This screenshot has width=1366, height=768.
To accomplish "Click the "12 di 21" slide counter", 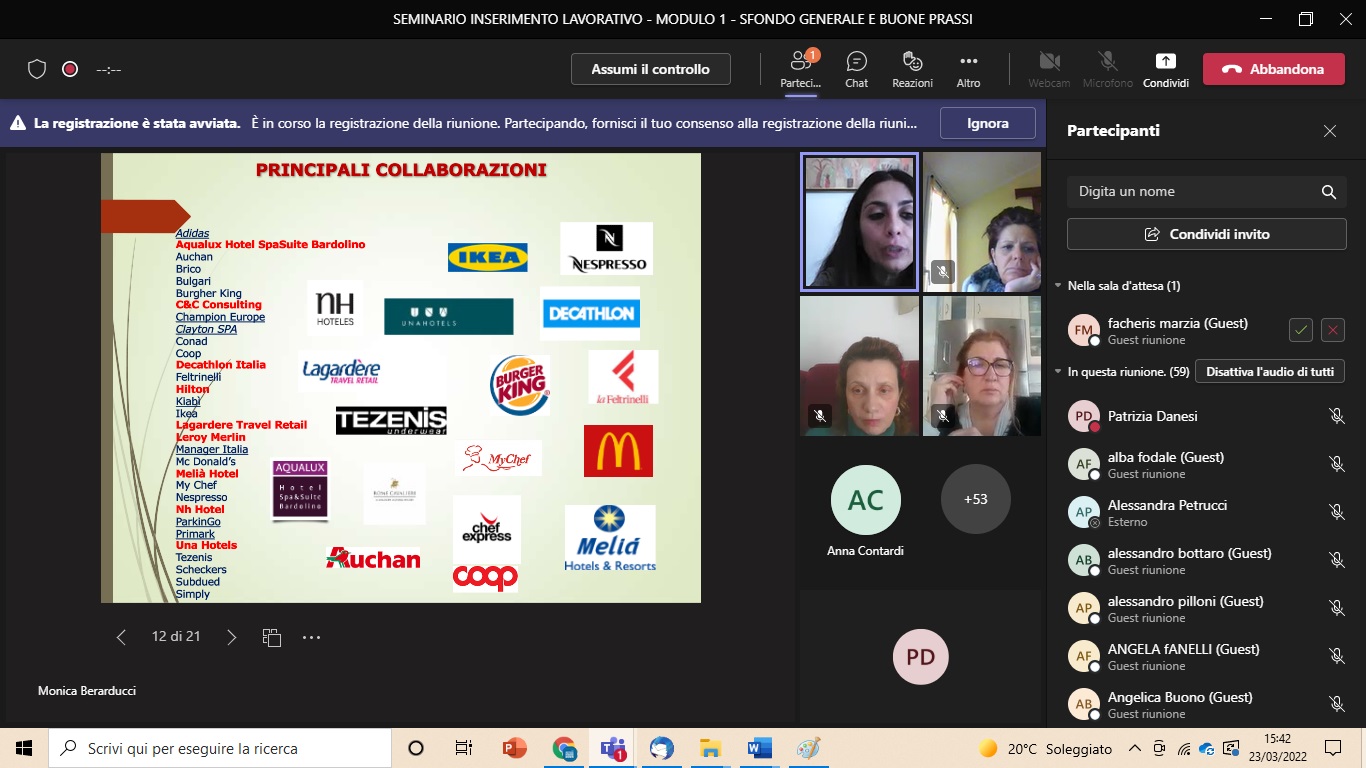I will pos(176,637).
